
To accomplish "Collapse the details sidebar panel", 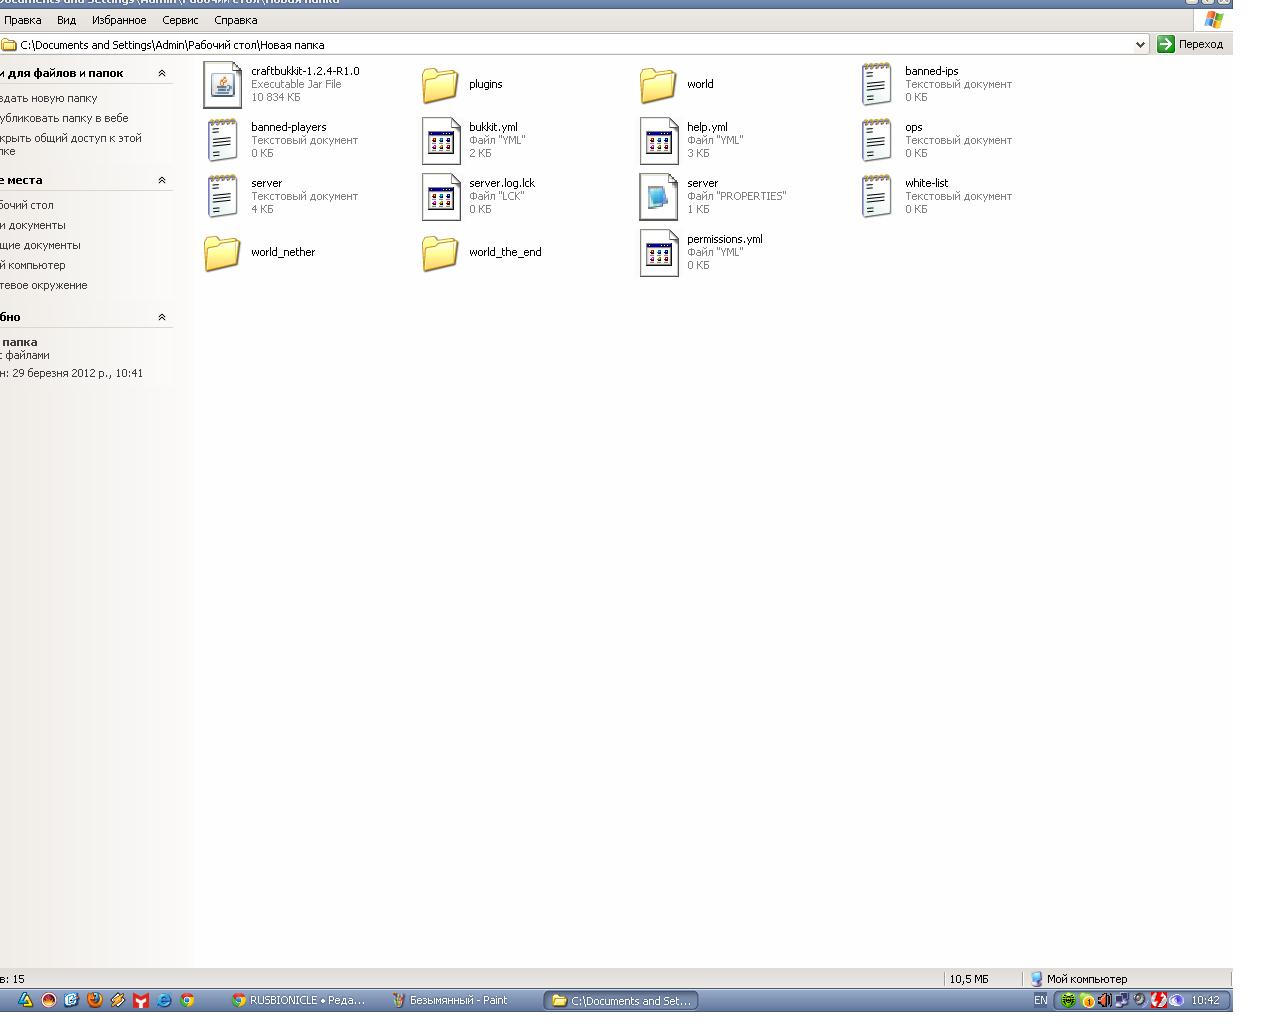I will tap(162, 317).
